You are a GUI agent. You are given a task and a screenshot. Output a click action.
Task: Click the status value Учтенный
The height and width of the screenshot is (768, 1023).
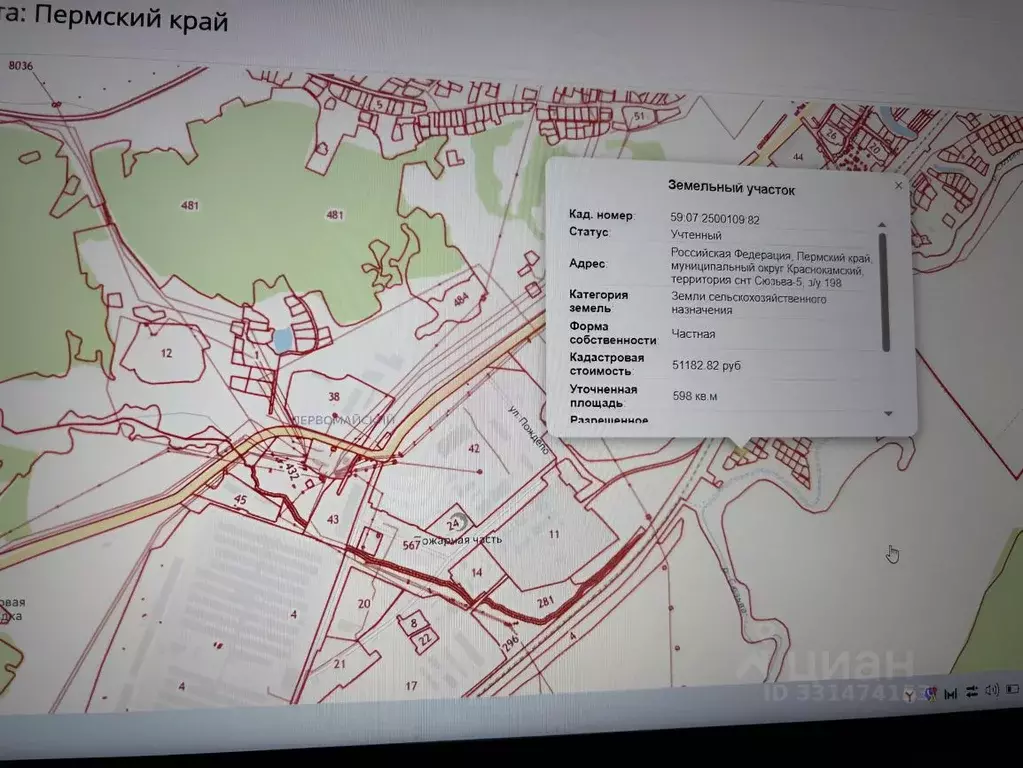click(696, 235)
